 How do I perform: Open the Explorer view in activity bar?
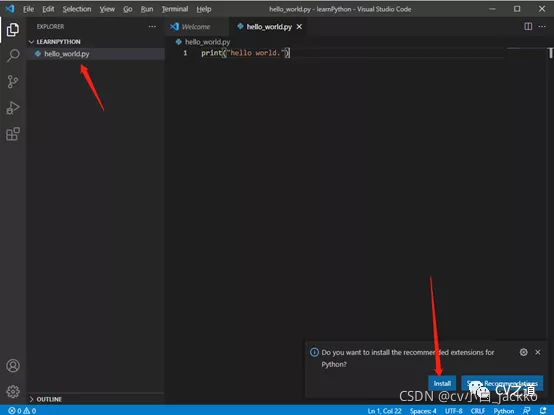click(x=13, y=30)
